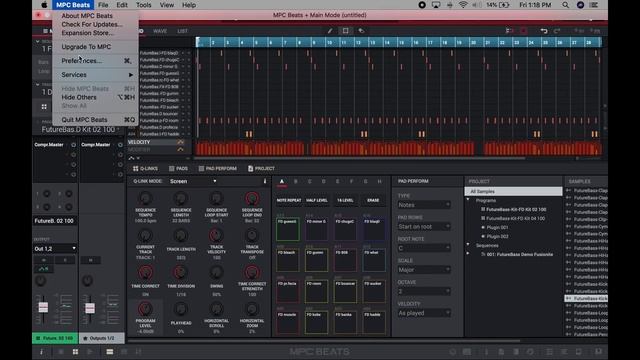Click the Sequence Tempo knob
Screen dimensions: 640x360
(x=145, y=198)
